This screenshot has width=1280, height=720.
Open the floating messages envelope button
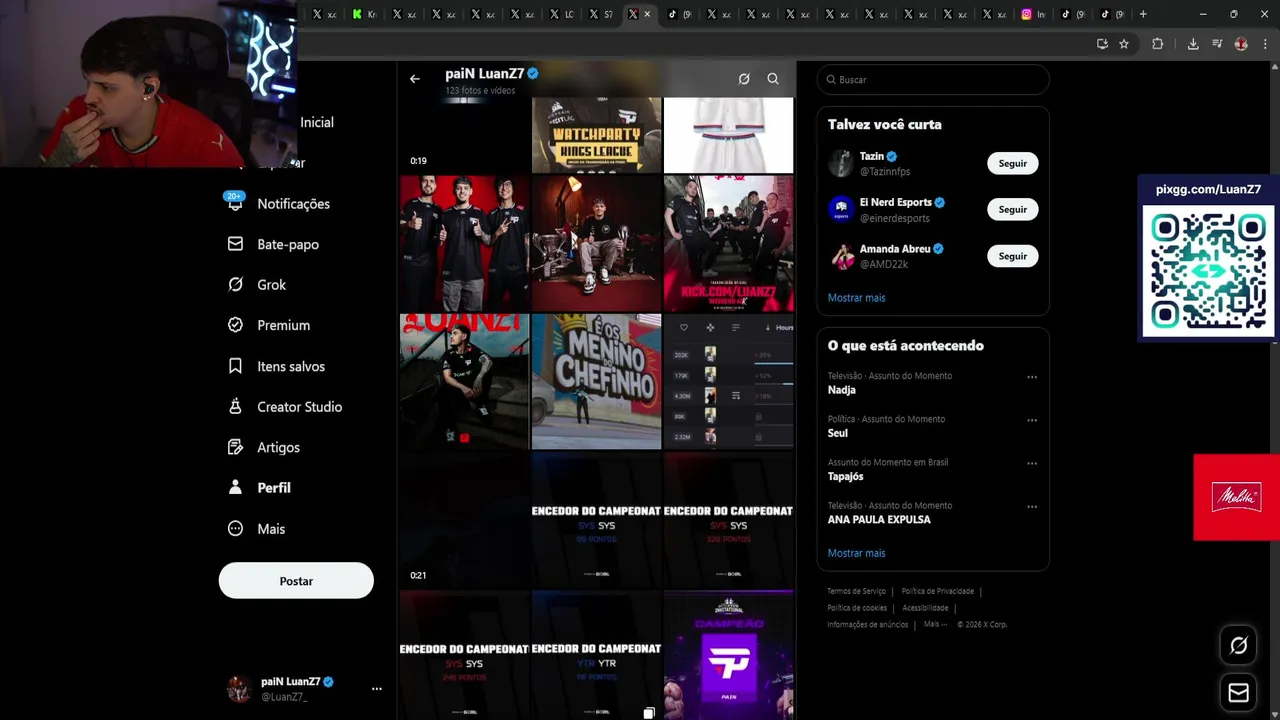[x=1238, y=693]
